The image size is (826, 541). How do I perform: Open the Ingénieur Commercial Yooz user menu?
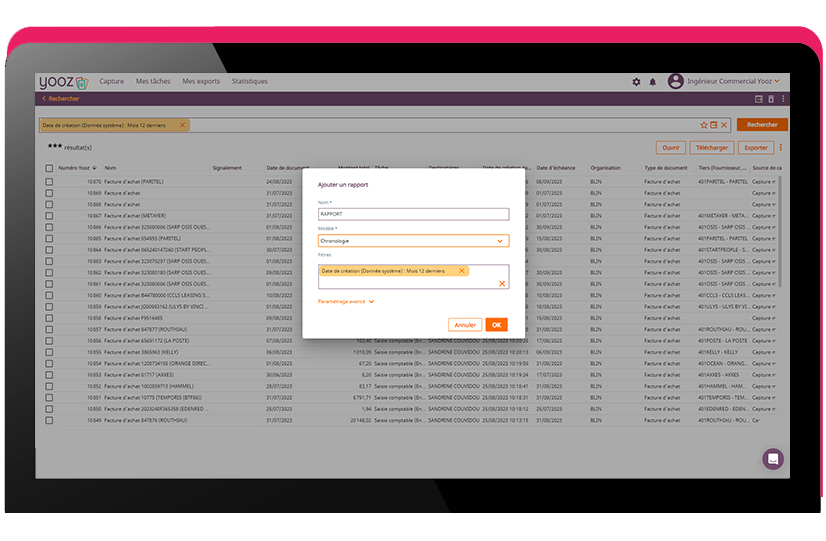tap(733, 81)
